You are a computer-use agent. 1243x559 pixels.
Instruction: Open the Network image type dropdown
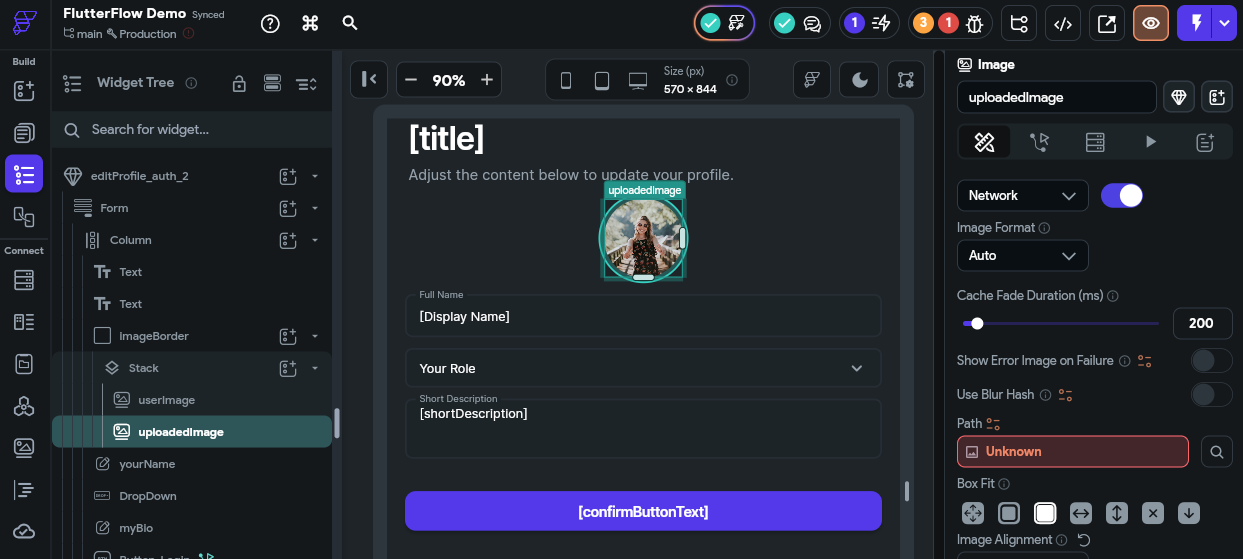click(x=1022, y=195)
